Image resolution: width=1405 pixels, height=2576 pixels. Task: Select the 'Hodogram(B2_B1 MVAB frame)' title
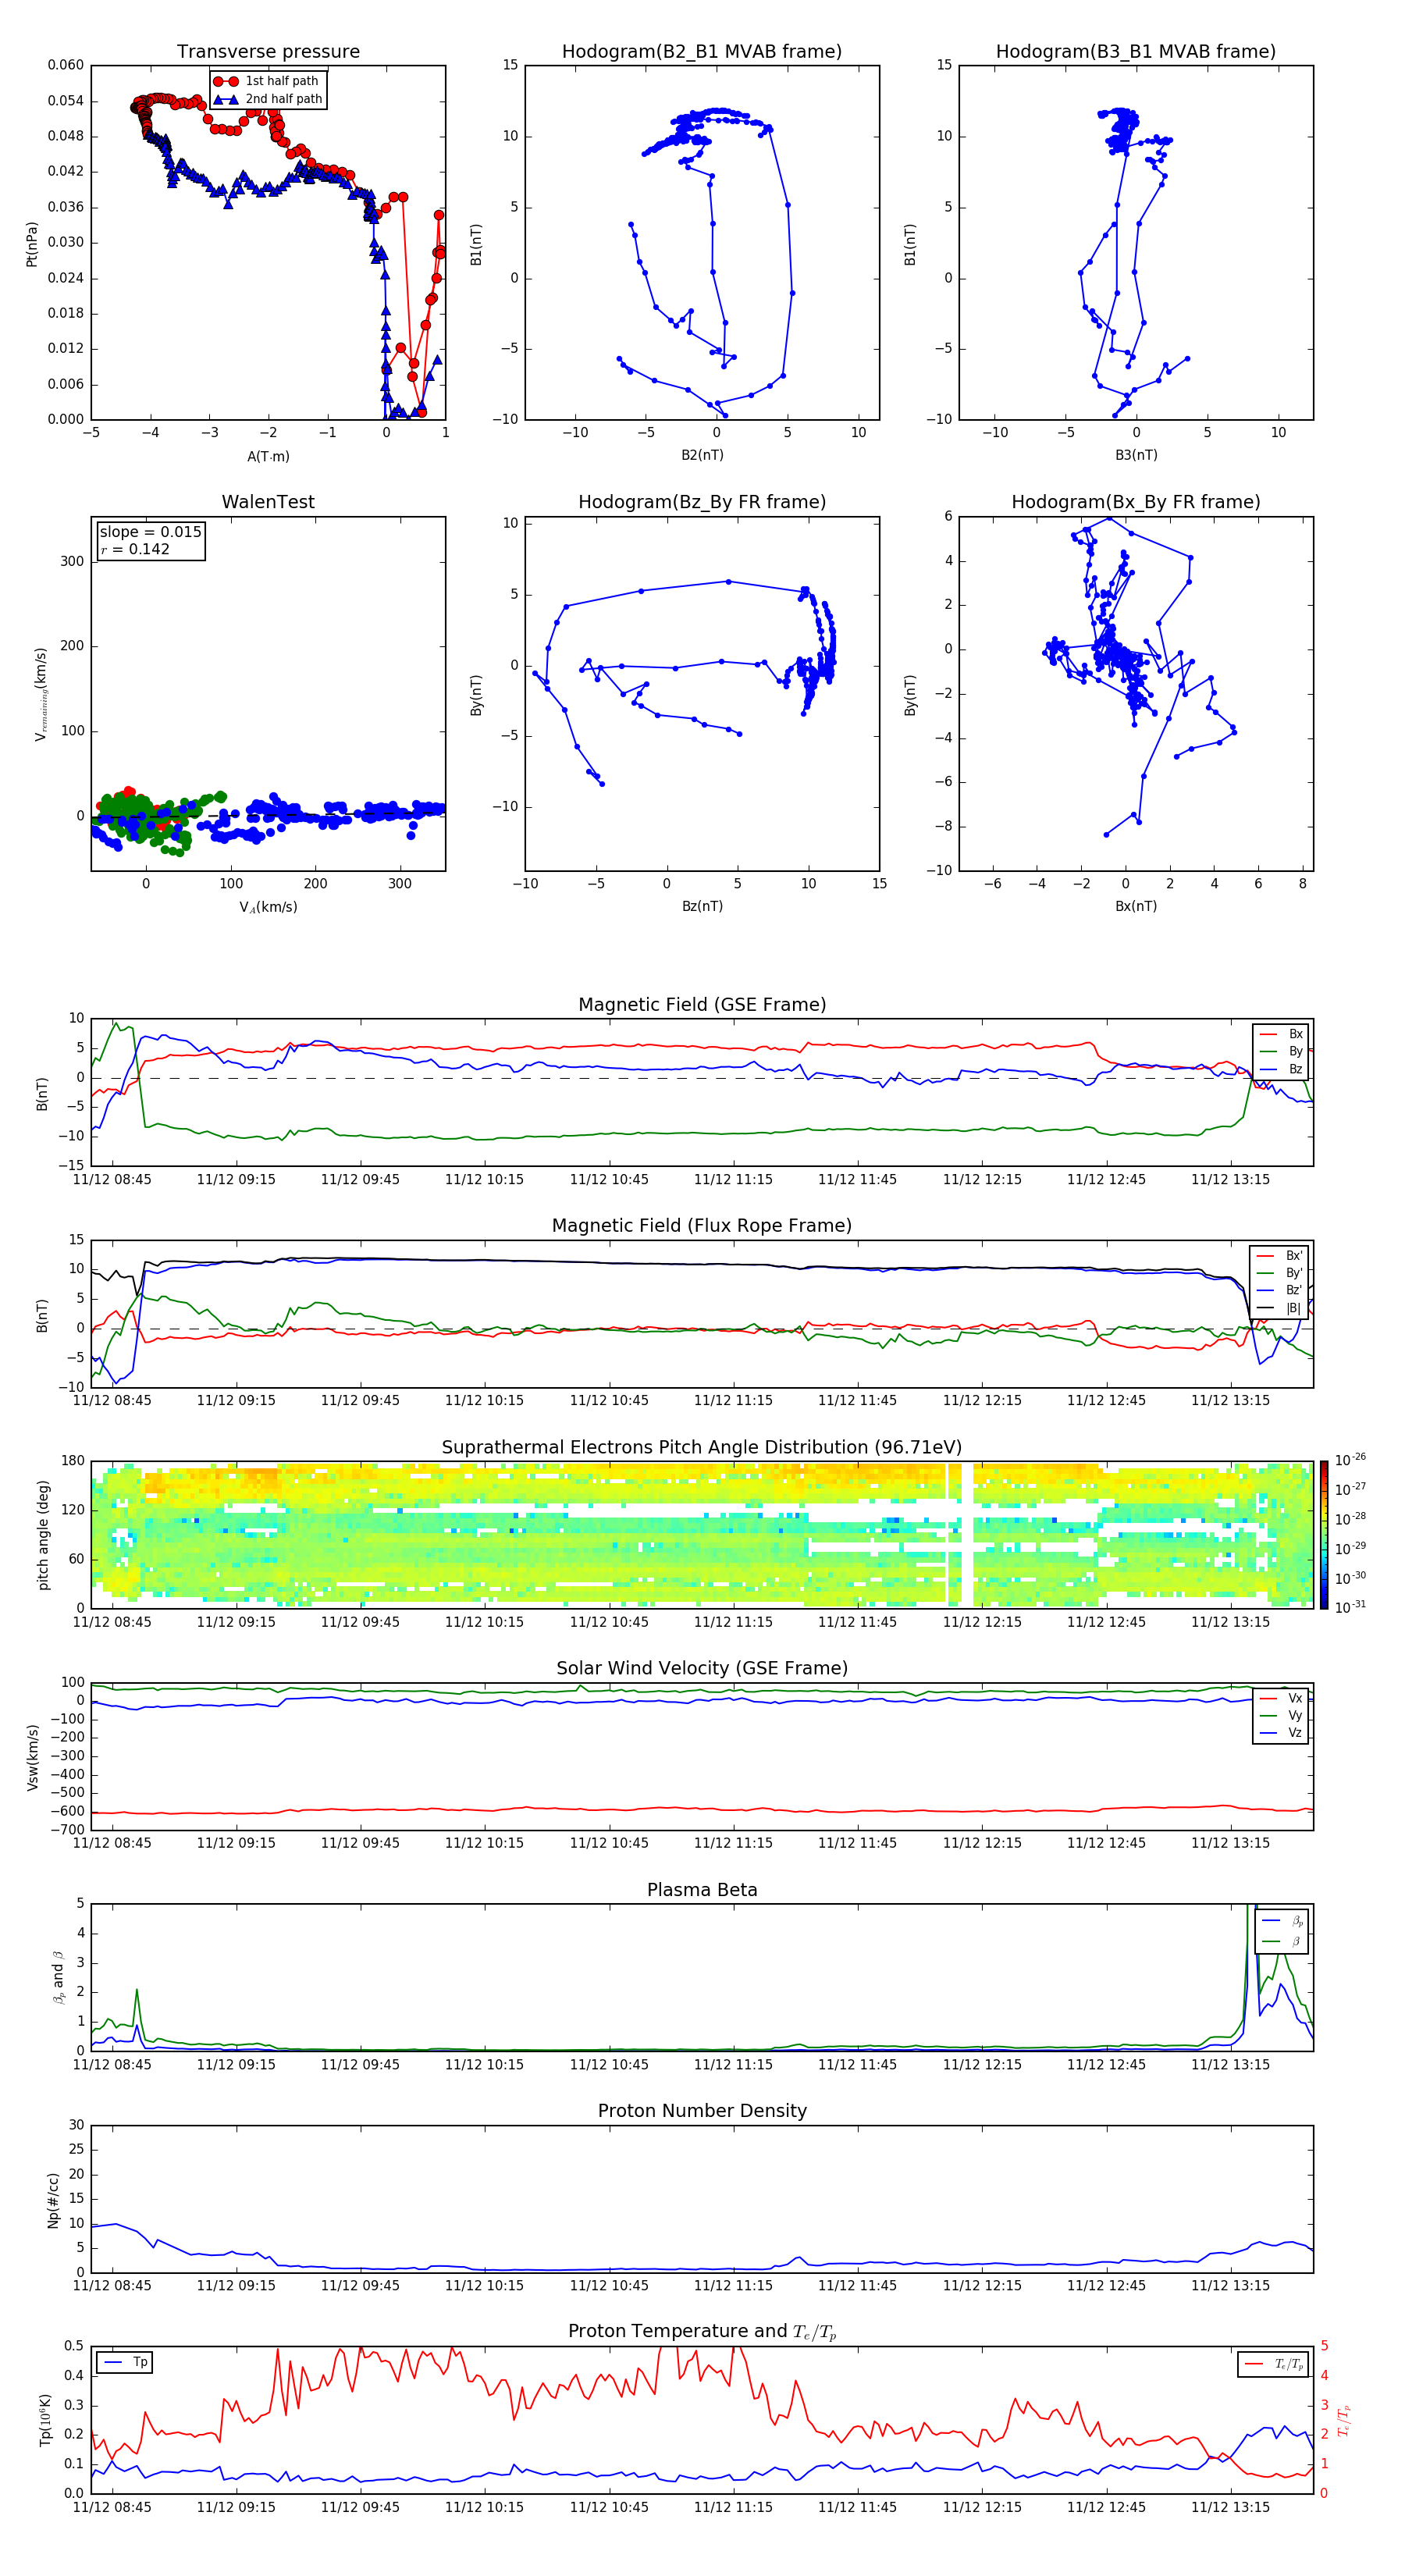coord(702,52)
